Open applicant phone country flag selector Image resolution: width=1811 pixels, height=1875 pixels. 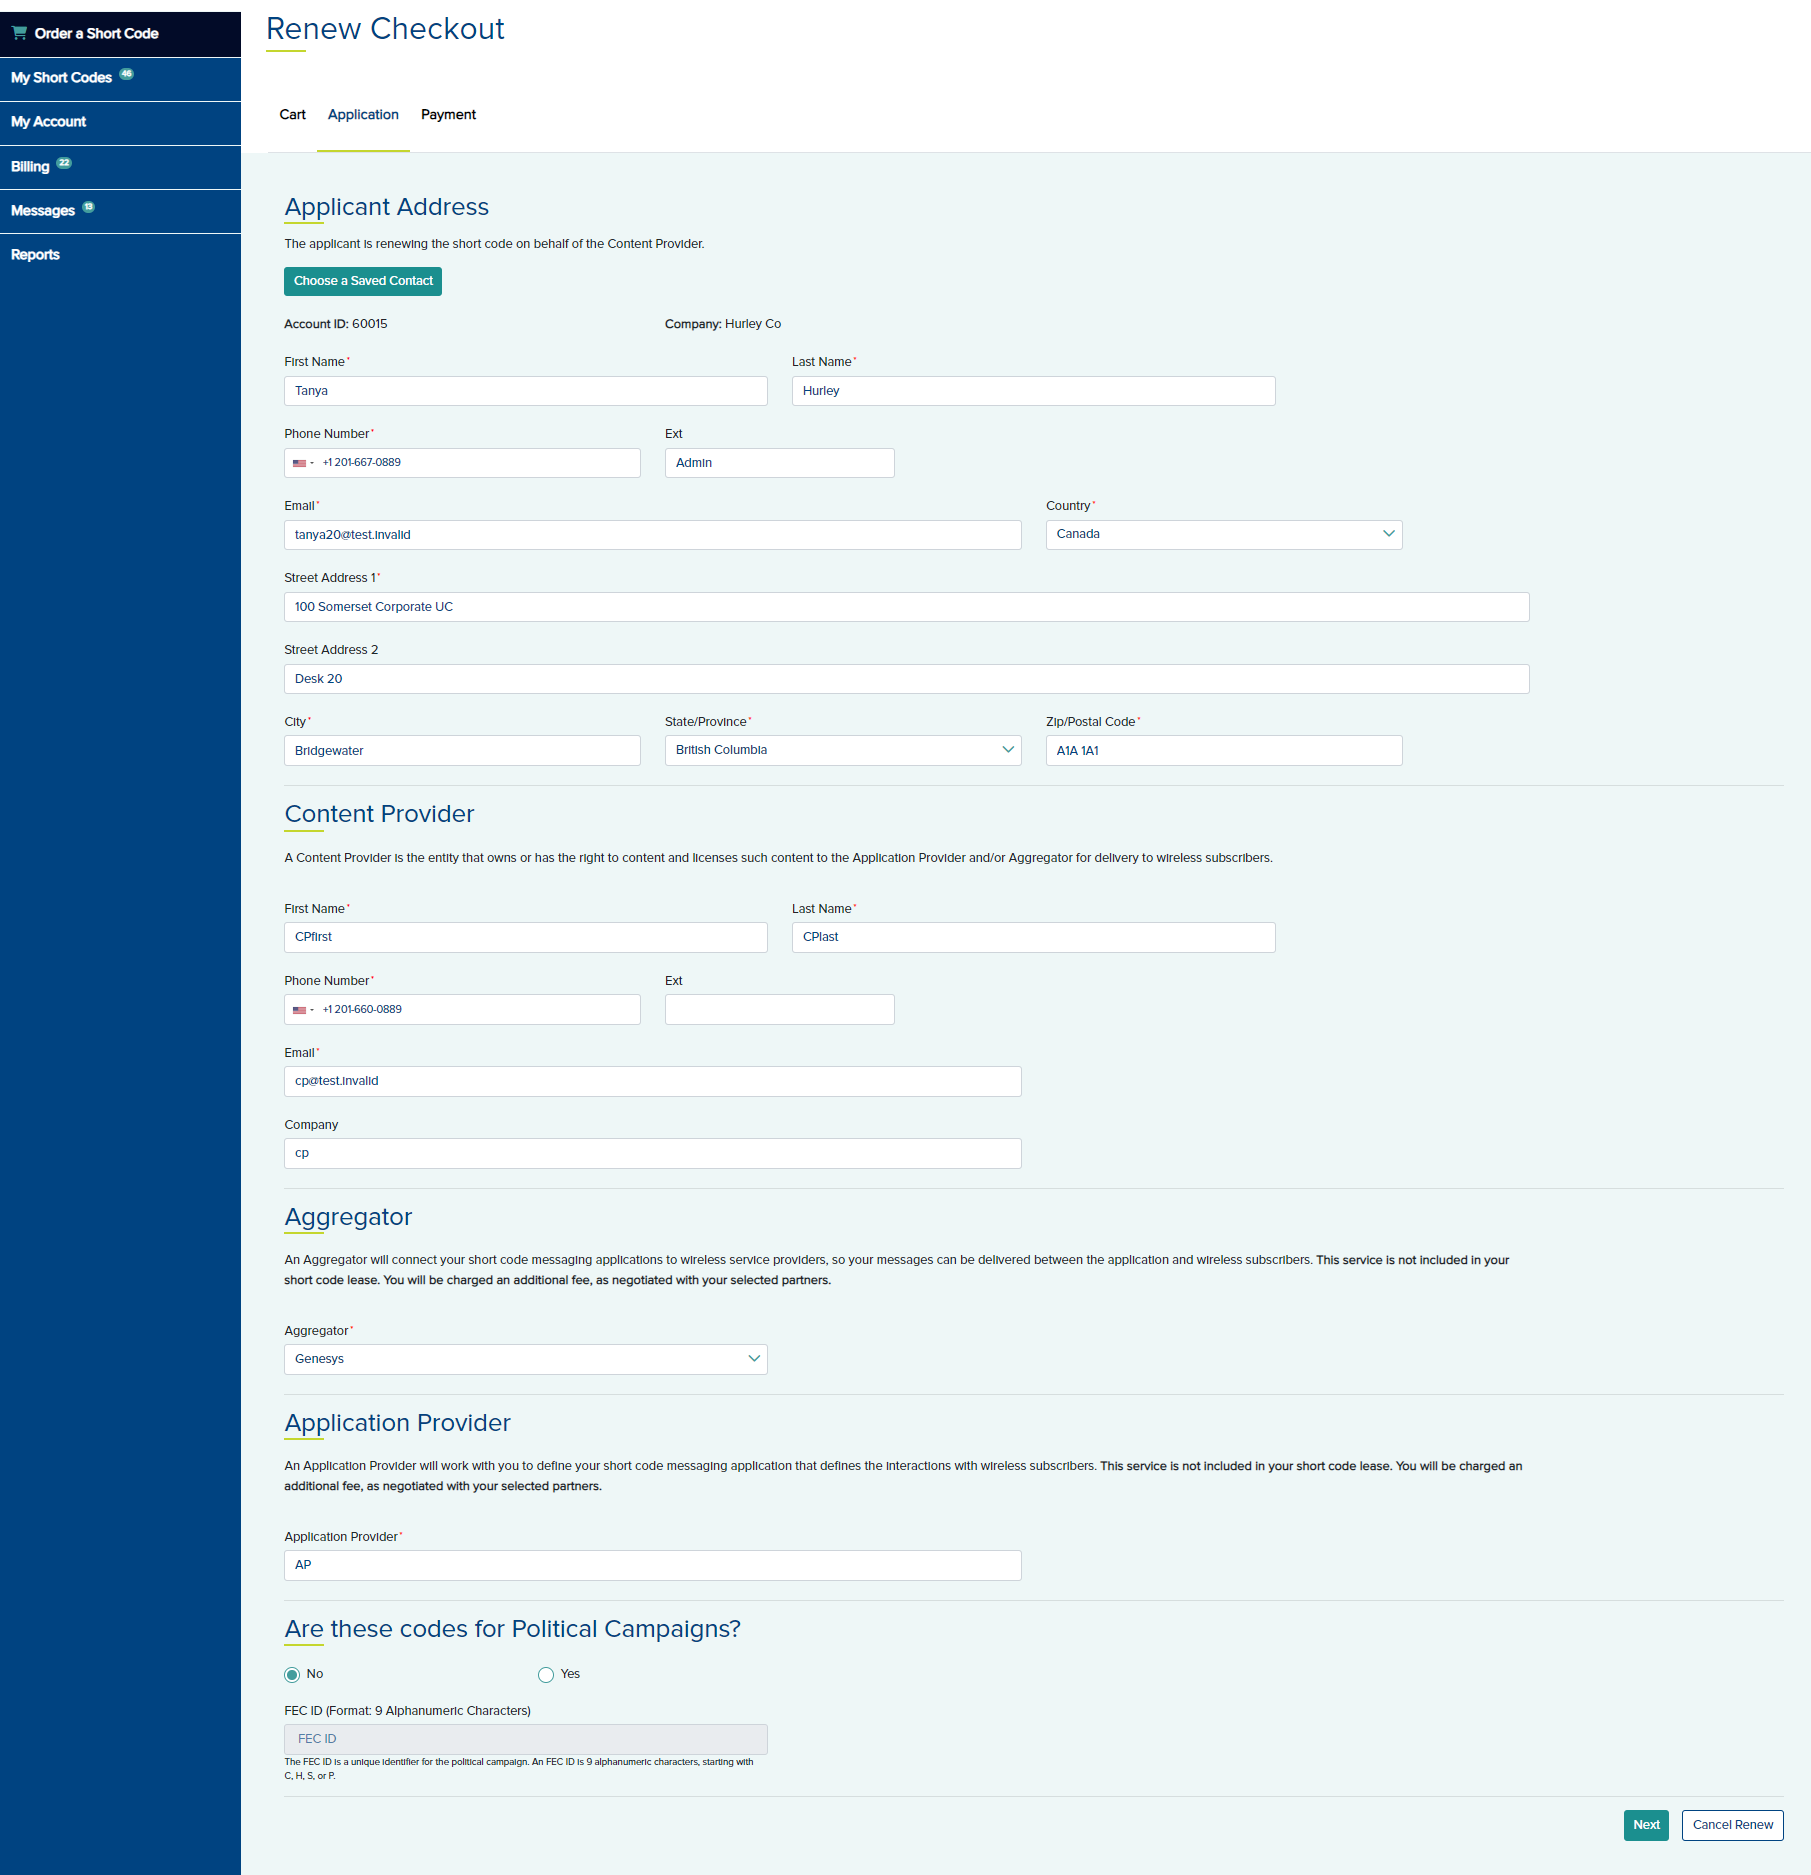302,463
